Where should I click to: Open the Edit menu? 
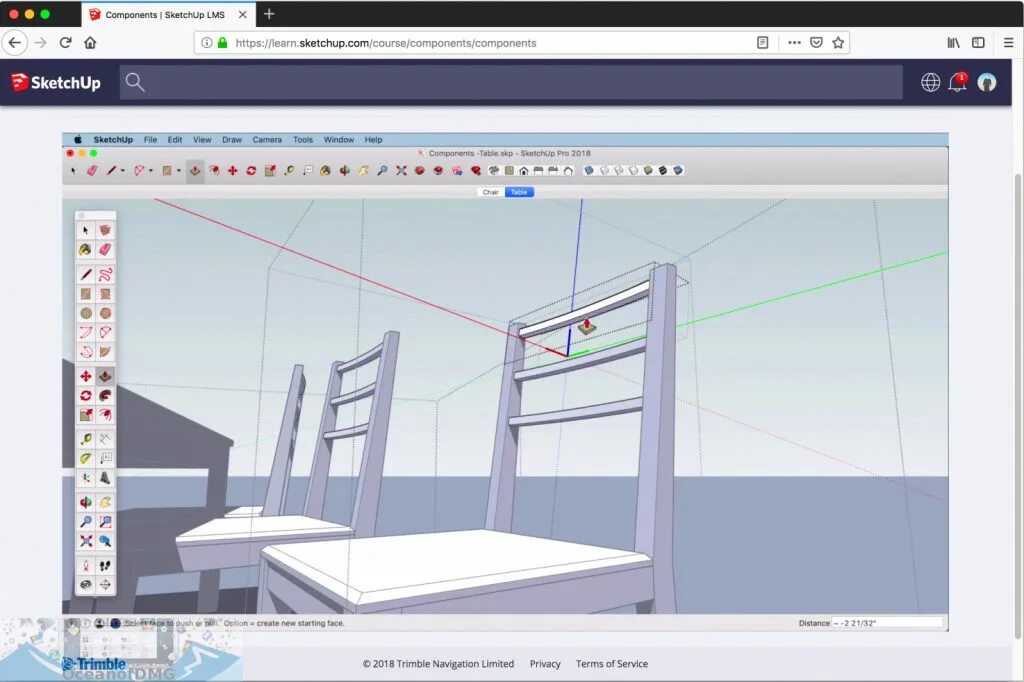[174, 140]
